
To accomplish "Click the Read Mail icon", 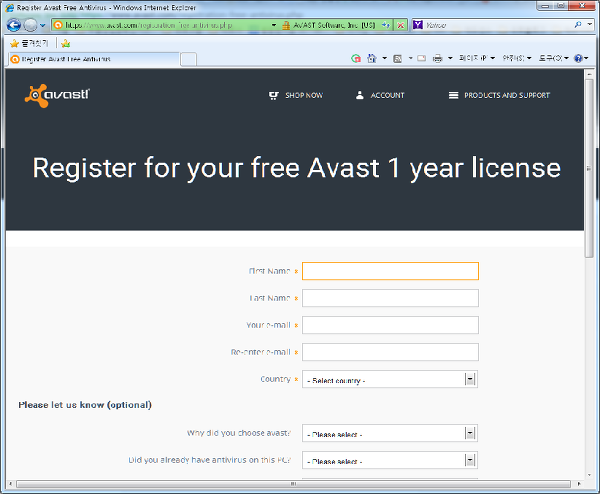I will 422,58.
